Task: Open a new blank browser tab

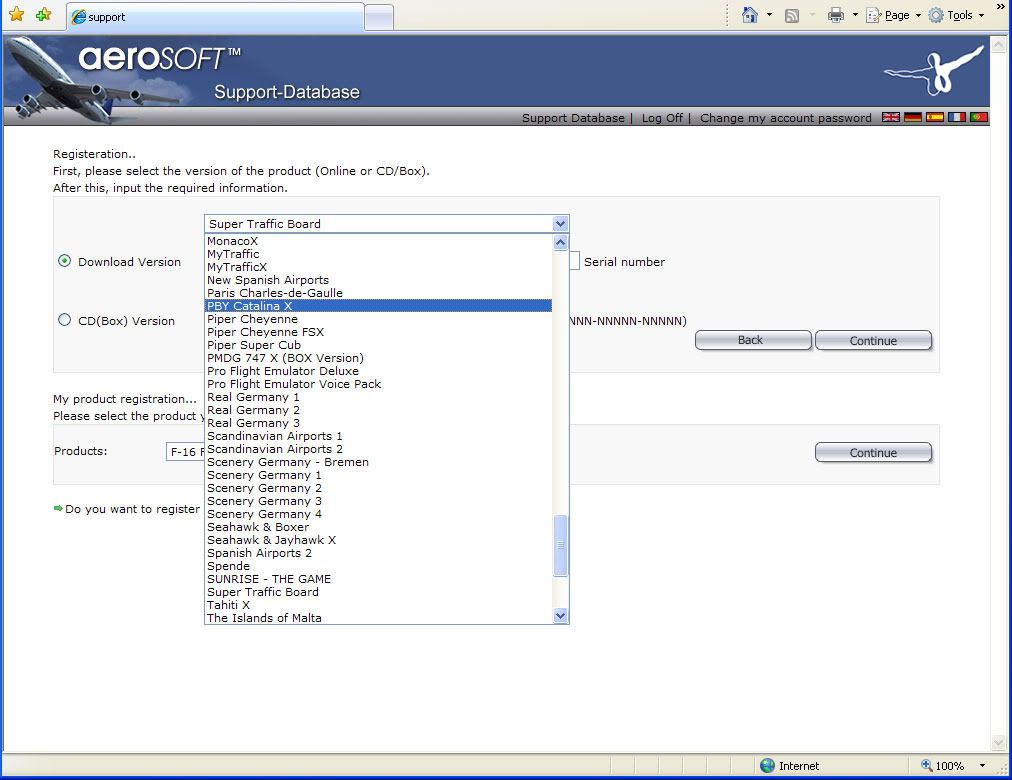Action: pos(379,17)
